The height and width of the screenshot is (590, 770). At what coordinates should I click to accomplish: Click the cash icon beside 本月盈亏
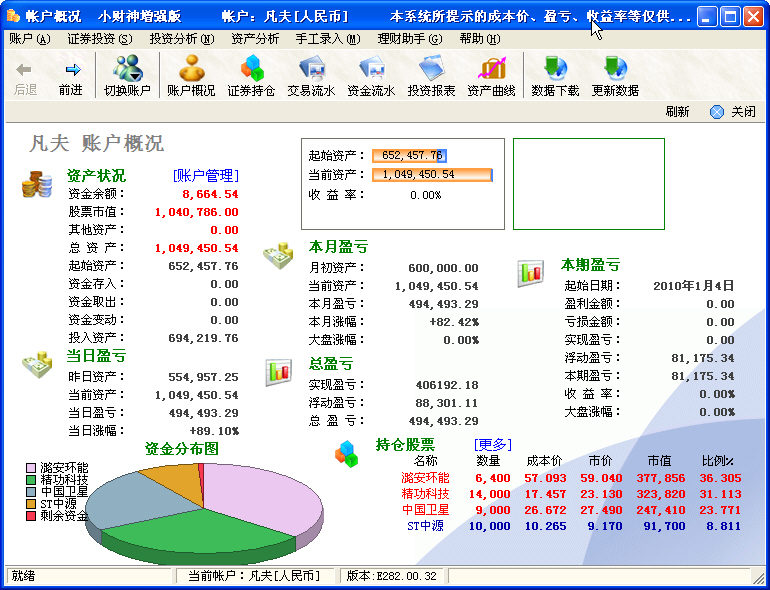point(278,255)
